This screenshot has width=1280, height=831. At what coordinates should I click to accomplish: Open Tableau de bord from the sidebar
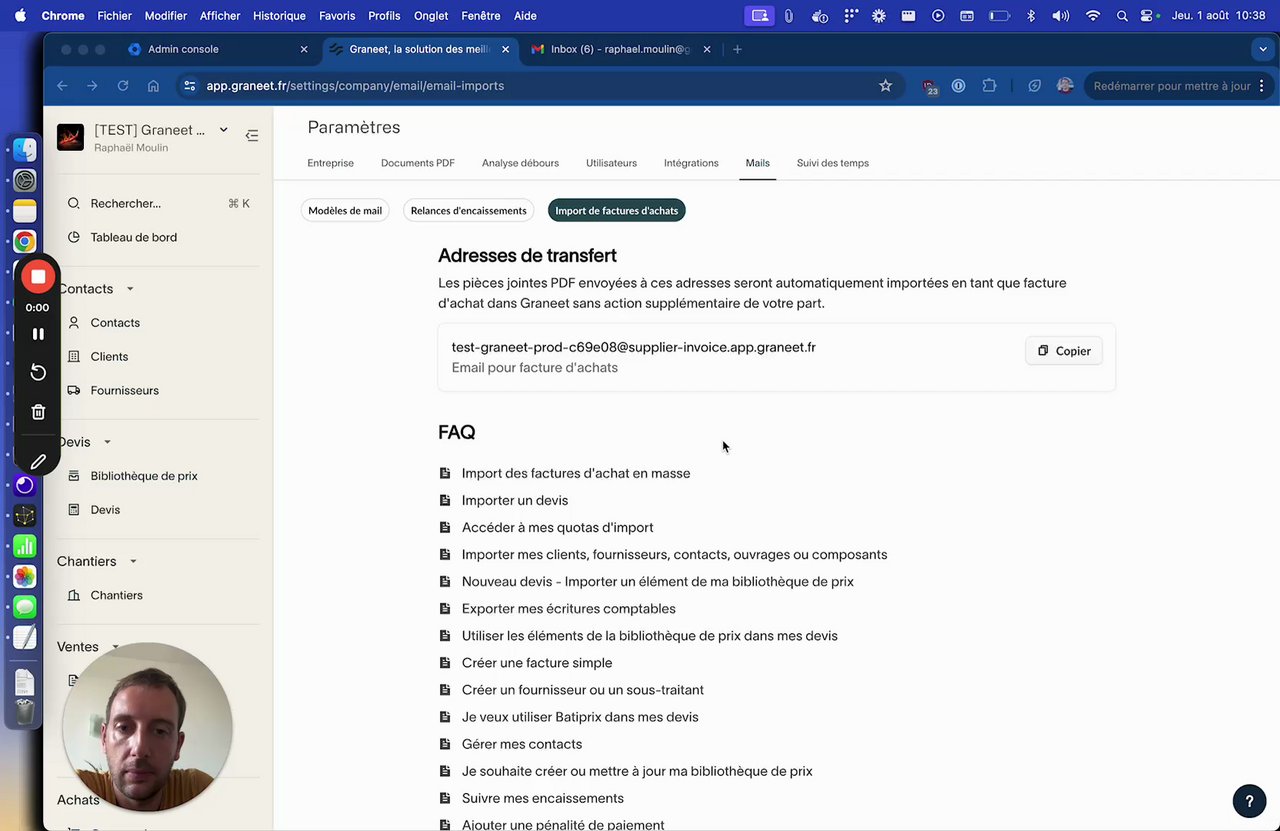point(133,237)
